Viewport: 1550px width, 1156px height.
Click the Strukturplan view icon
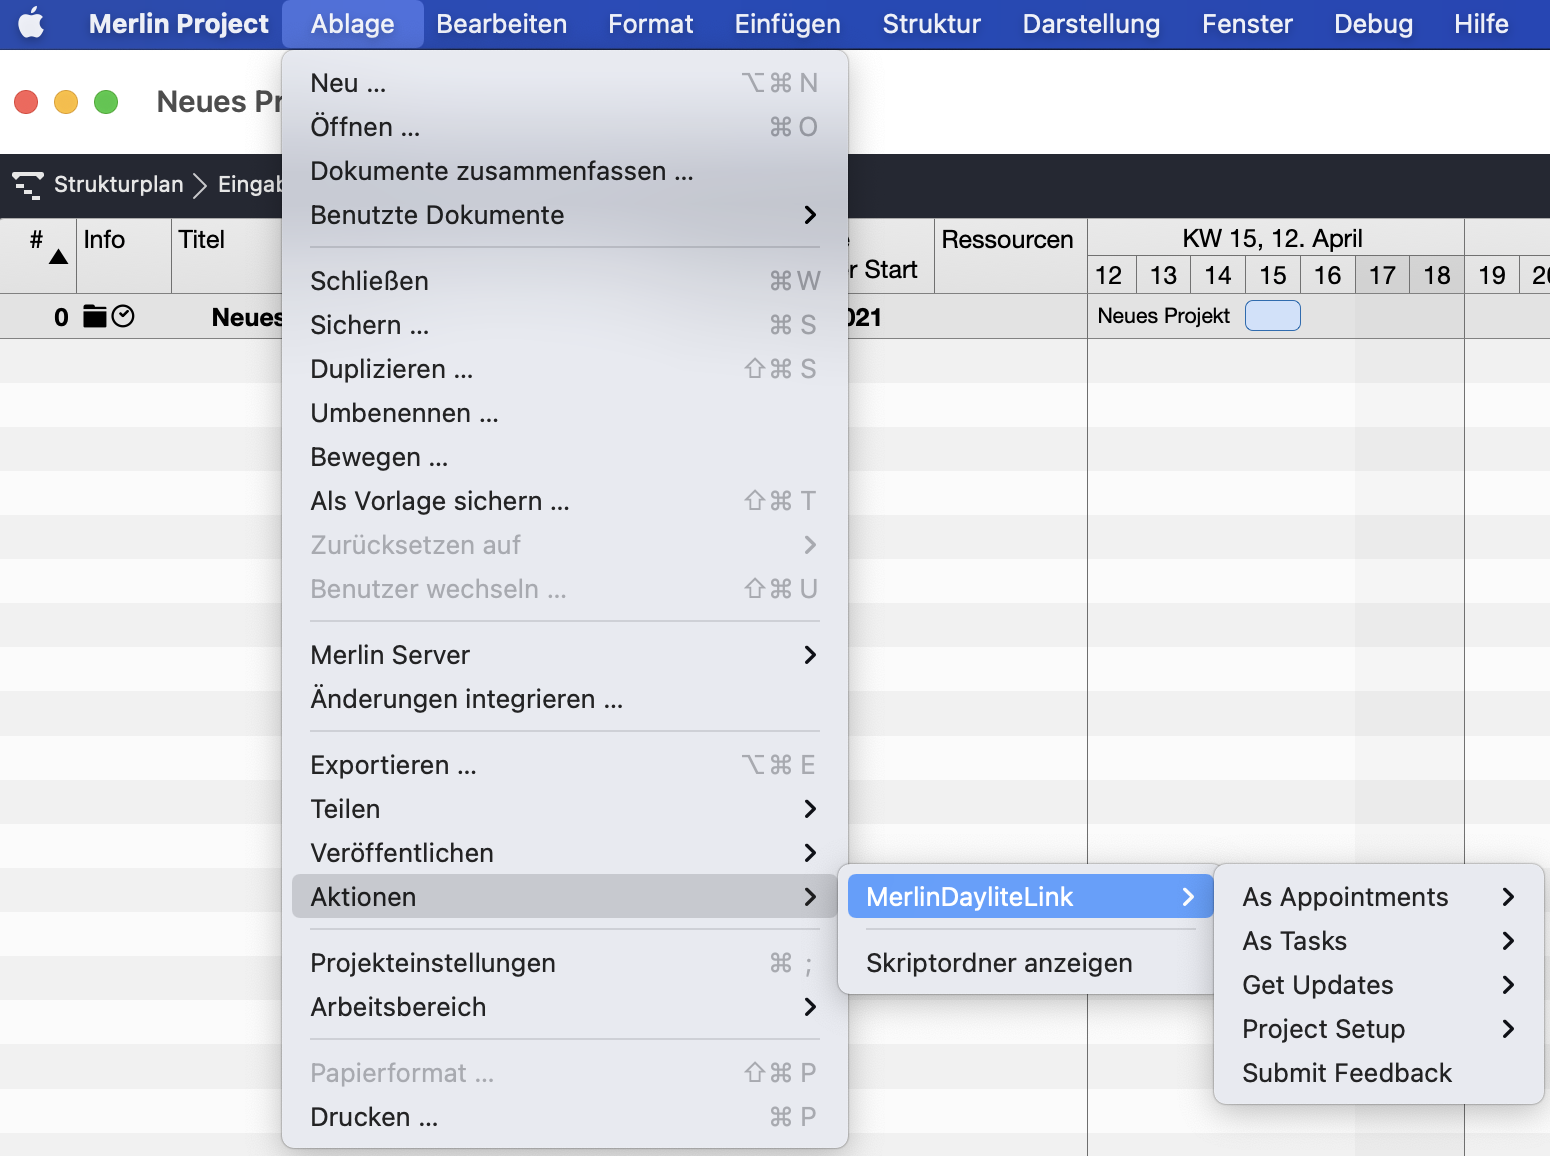pos(27,185)
